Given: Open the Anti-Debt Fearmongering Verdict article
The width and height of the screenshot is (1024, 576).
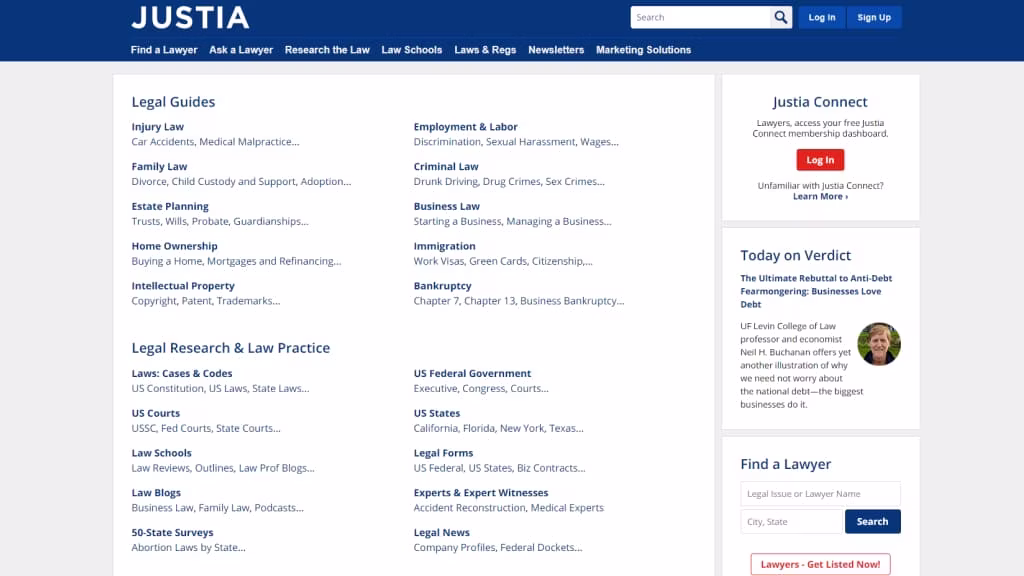Looking at the screenshot, I should pos(816,291).
